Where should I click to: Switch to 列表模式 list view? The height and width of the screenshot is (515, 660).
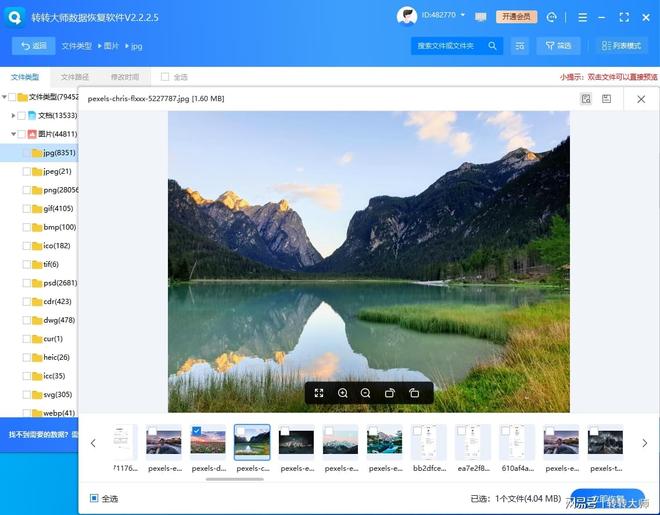tap(621, 45)
